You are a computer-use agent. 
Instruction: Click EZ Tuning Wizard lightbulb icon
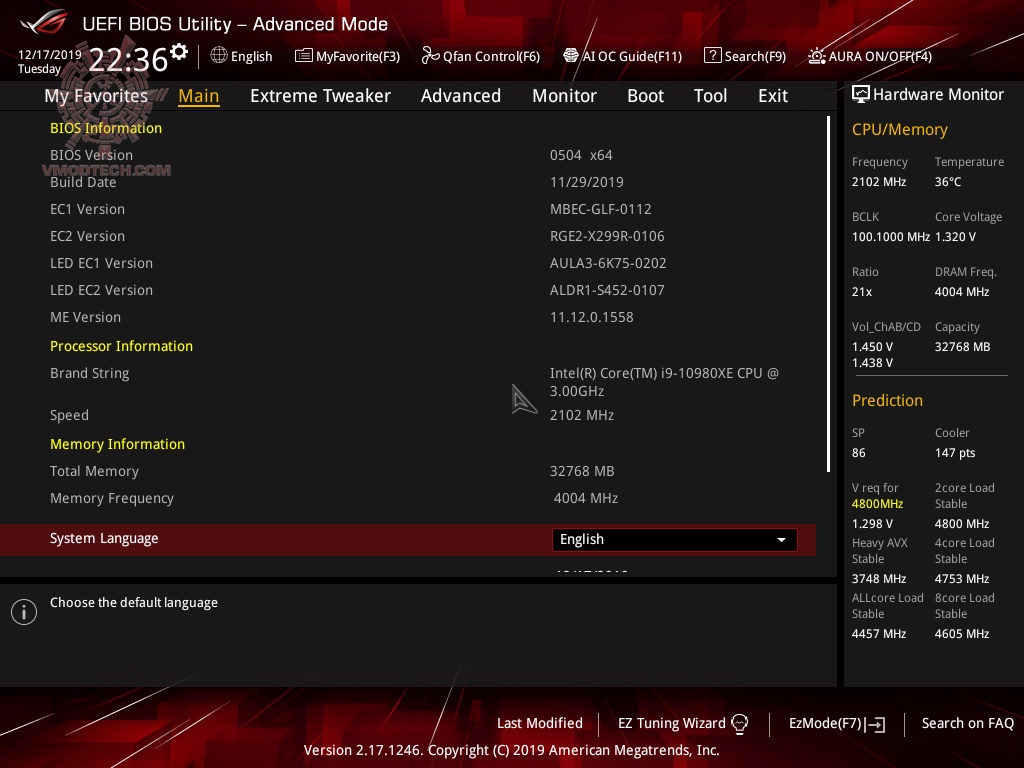coord(739,724)
